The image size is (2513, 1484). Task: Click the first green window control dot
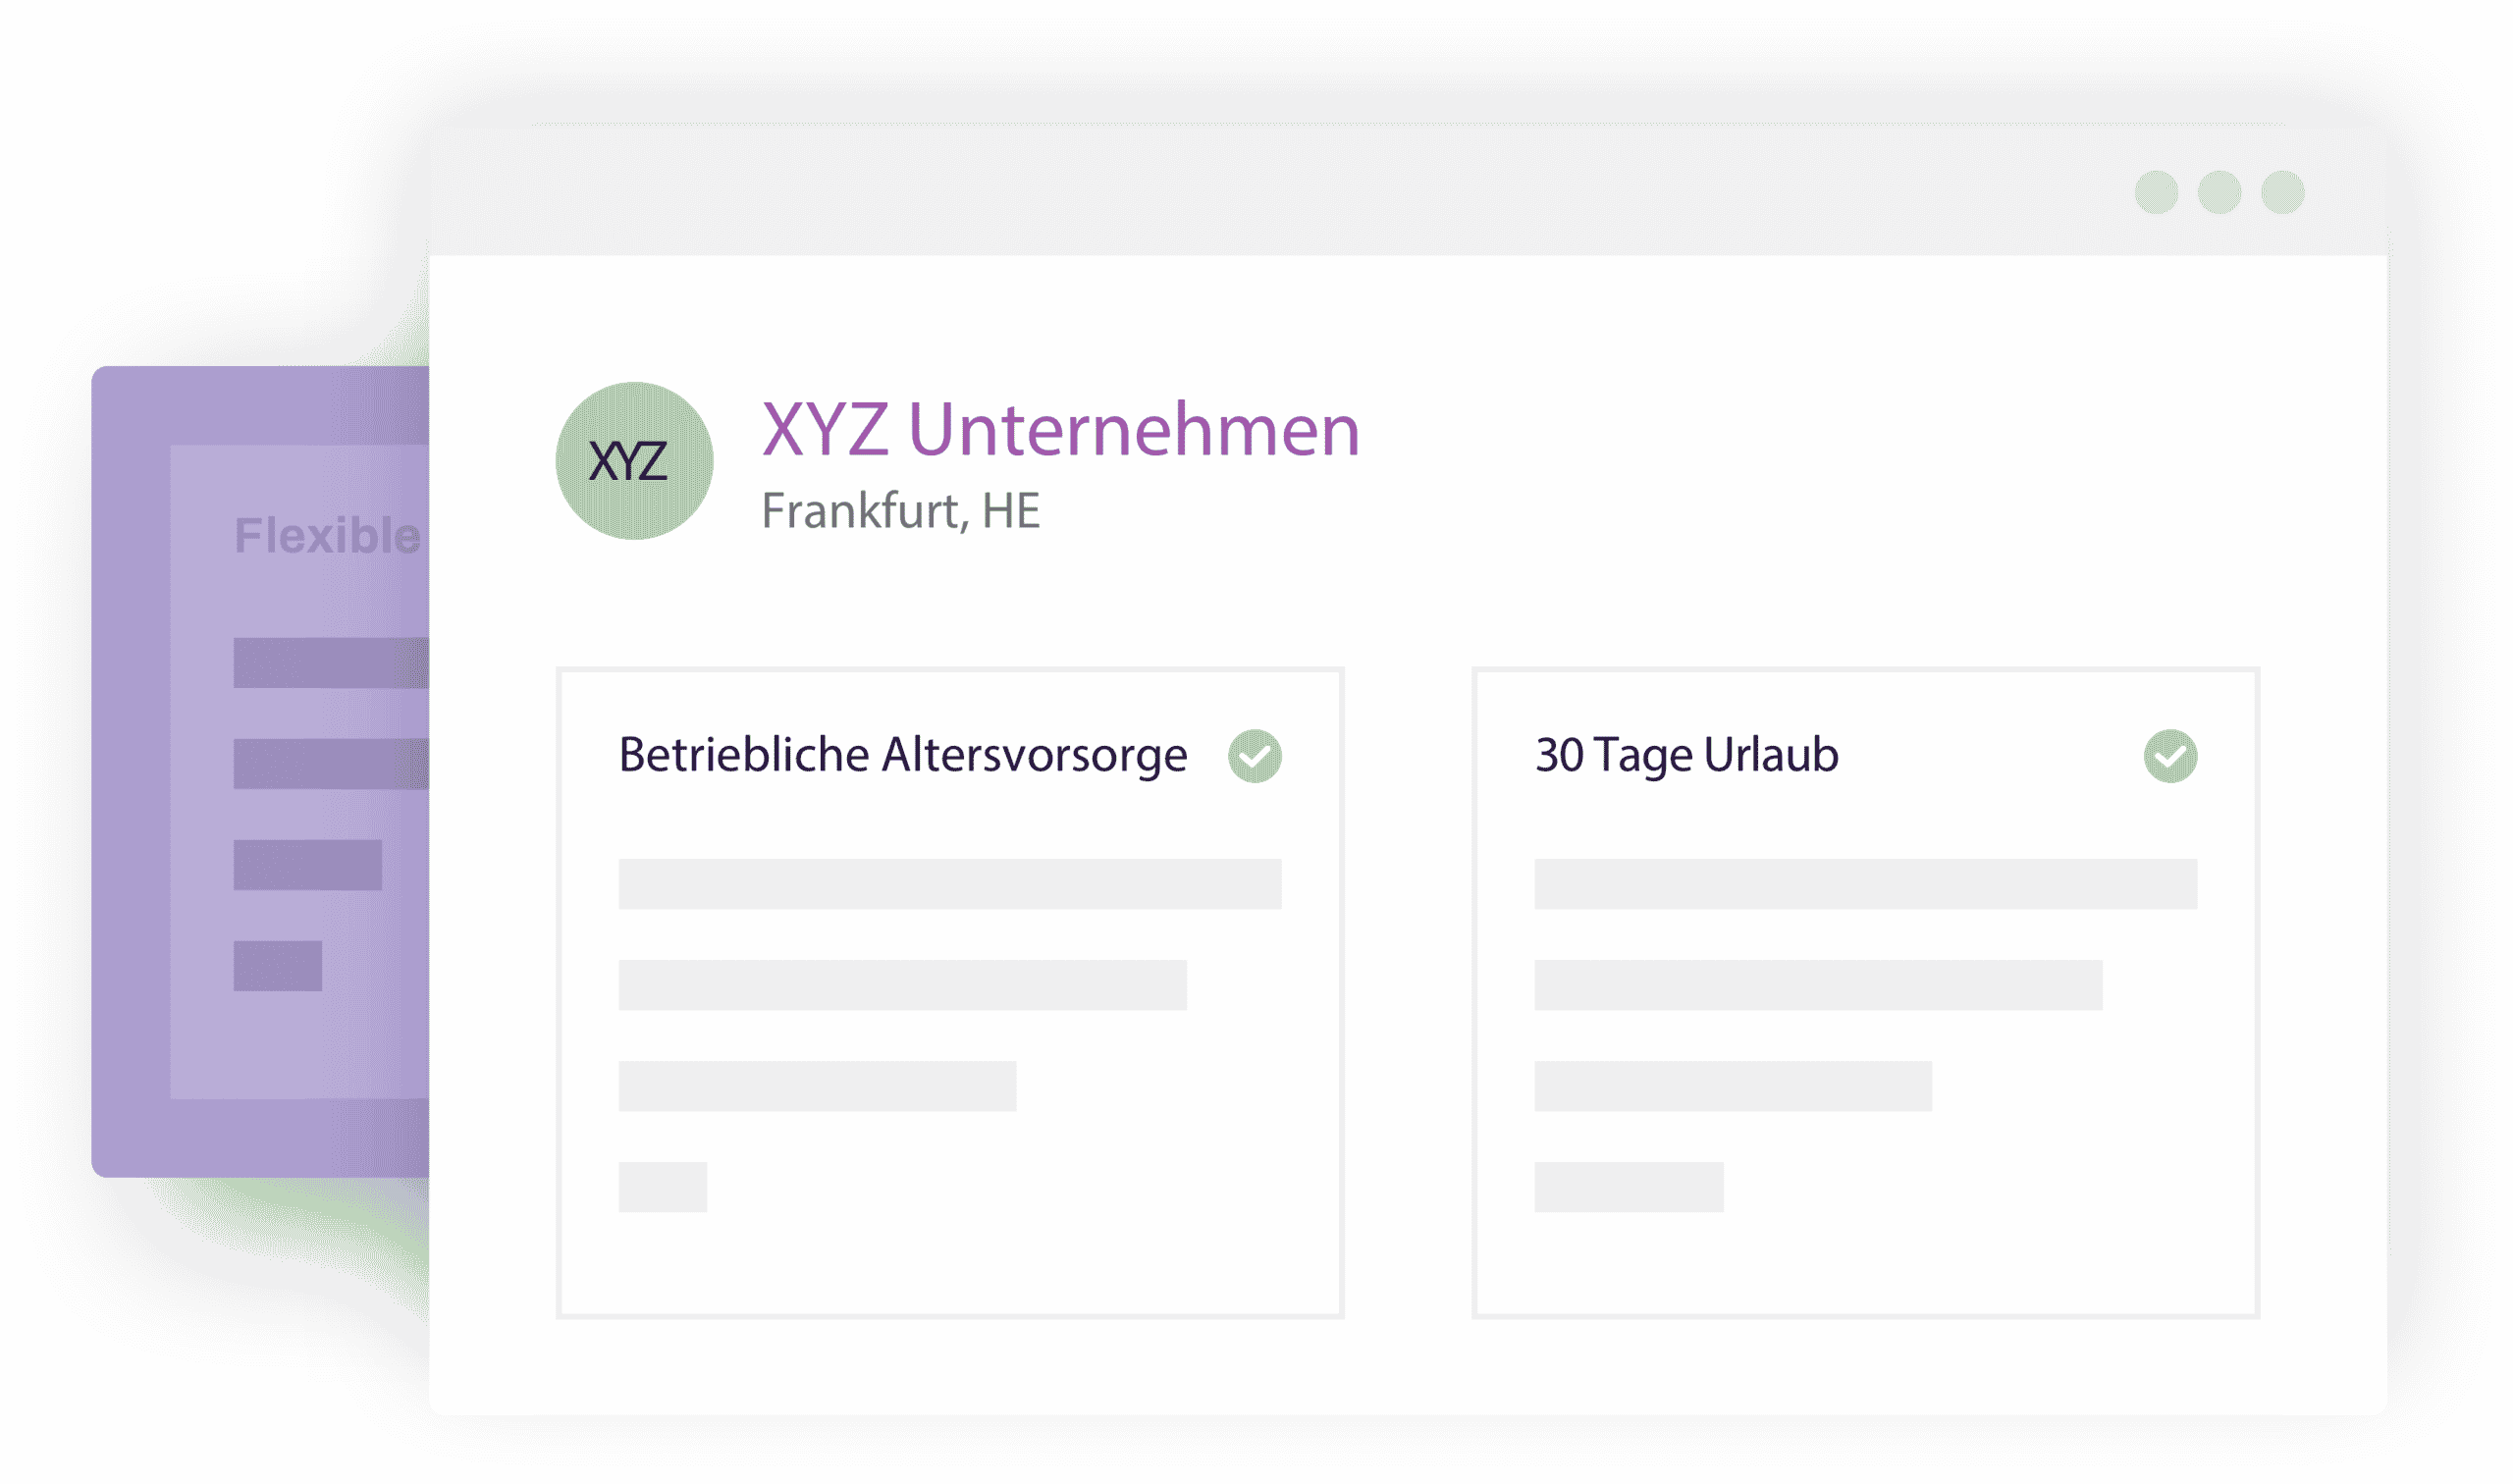point(2156,192)
